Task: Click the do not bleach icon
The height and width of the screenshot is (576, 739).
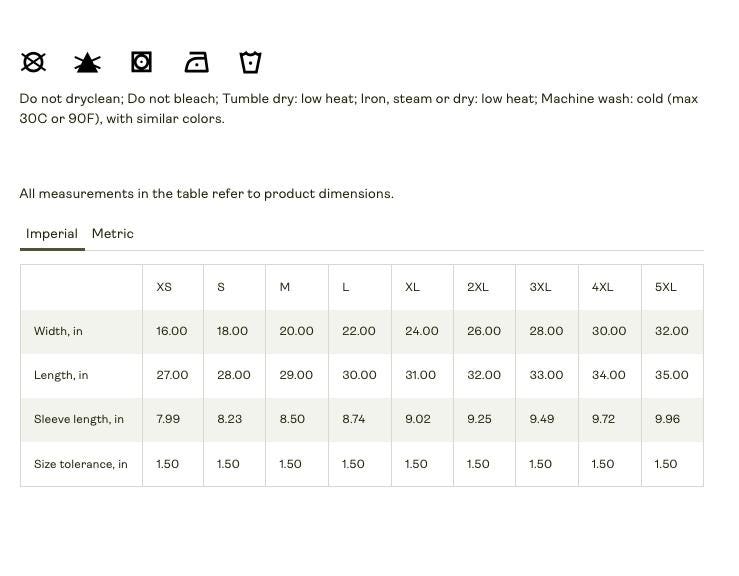Action: click(x=87, y=62)
